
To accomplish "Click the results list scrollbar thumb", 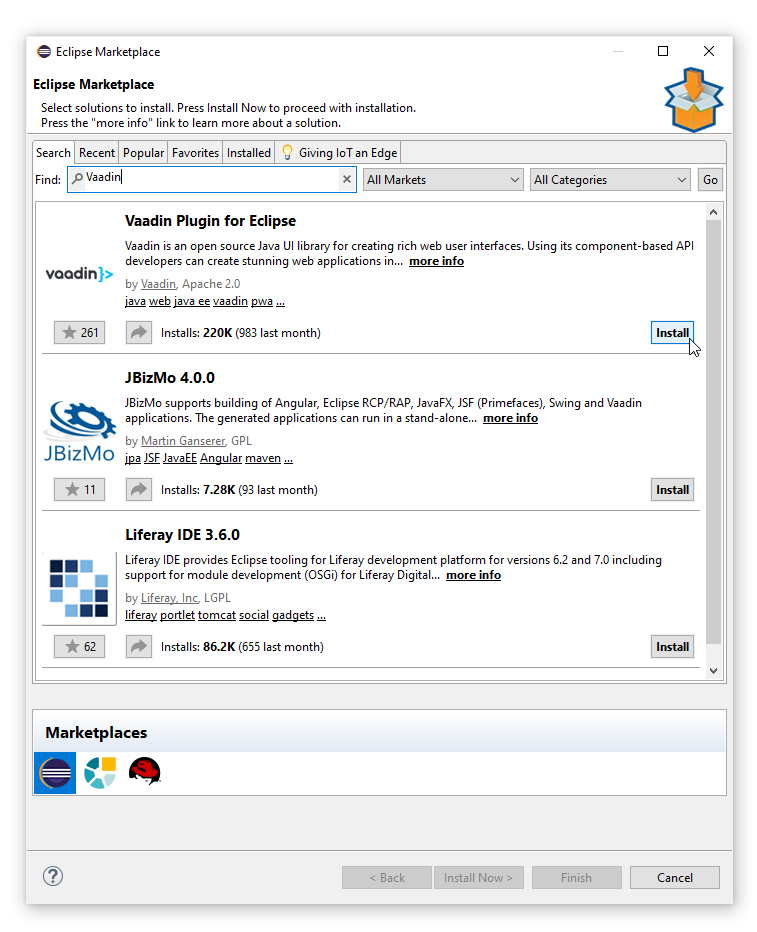I will point(713,432).
